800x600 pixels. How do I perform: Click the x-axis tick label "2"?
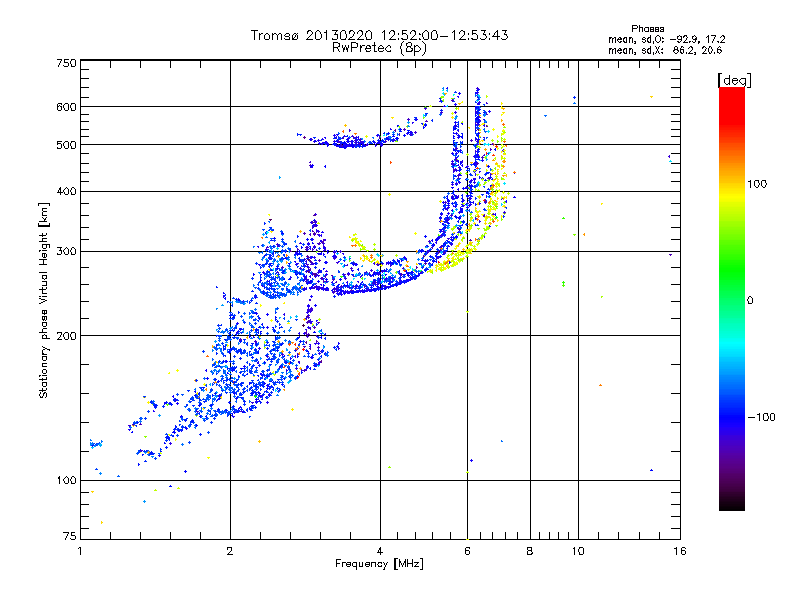[230, 551]
